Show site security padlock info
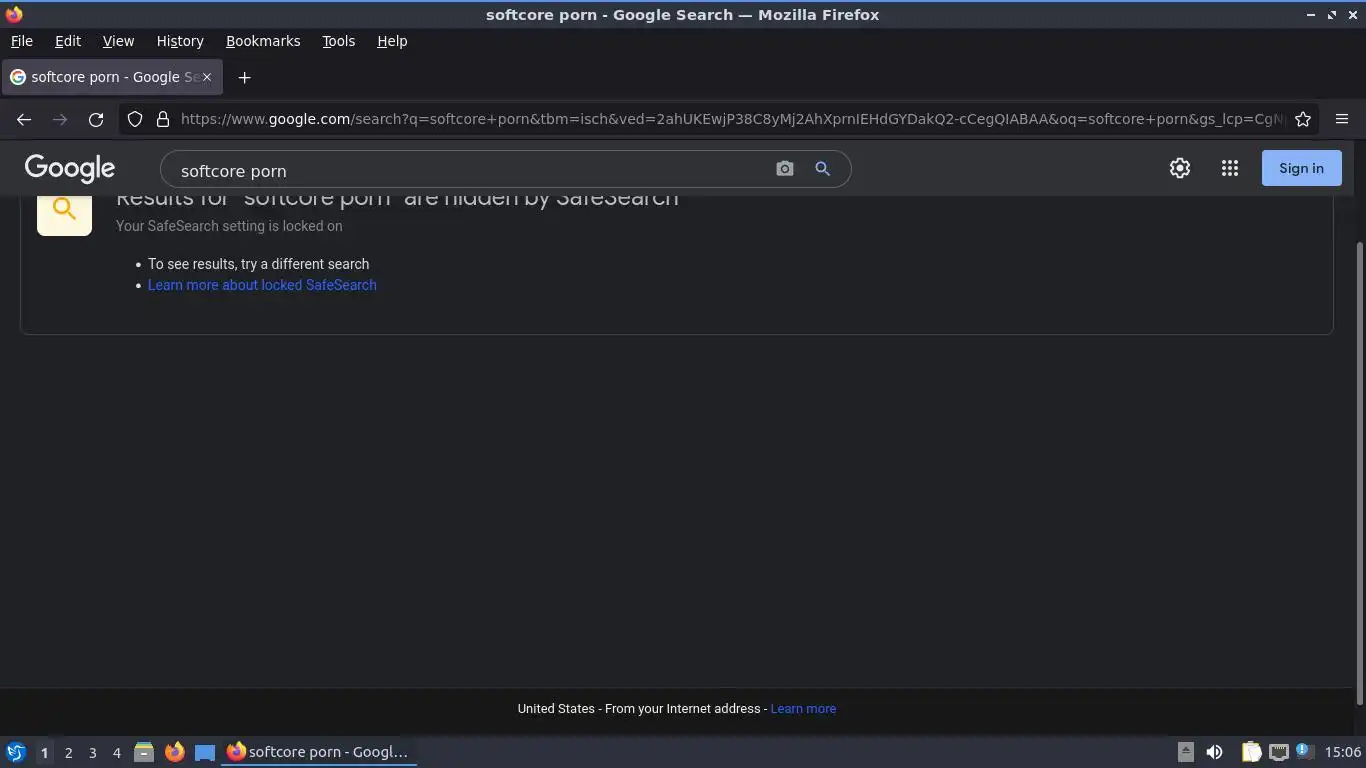Viewport: 1366px width, 768px height. click(x=163, y=119)
